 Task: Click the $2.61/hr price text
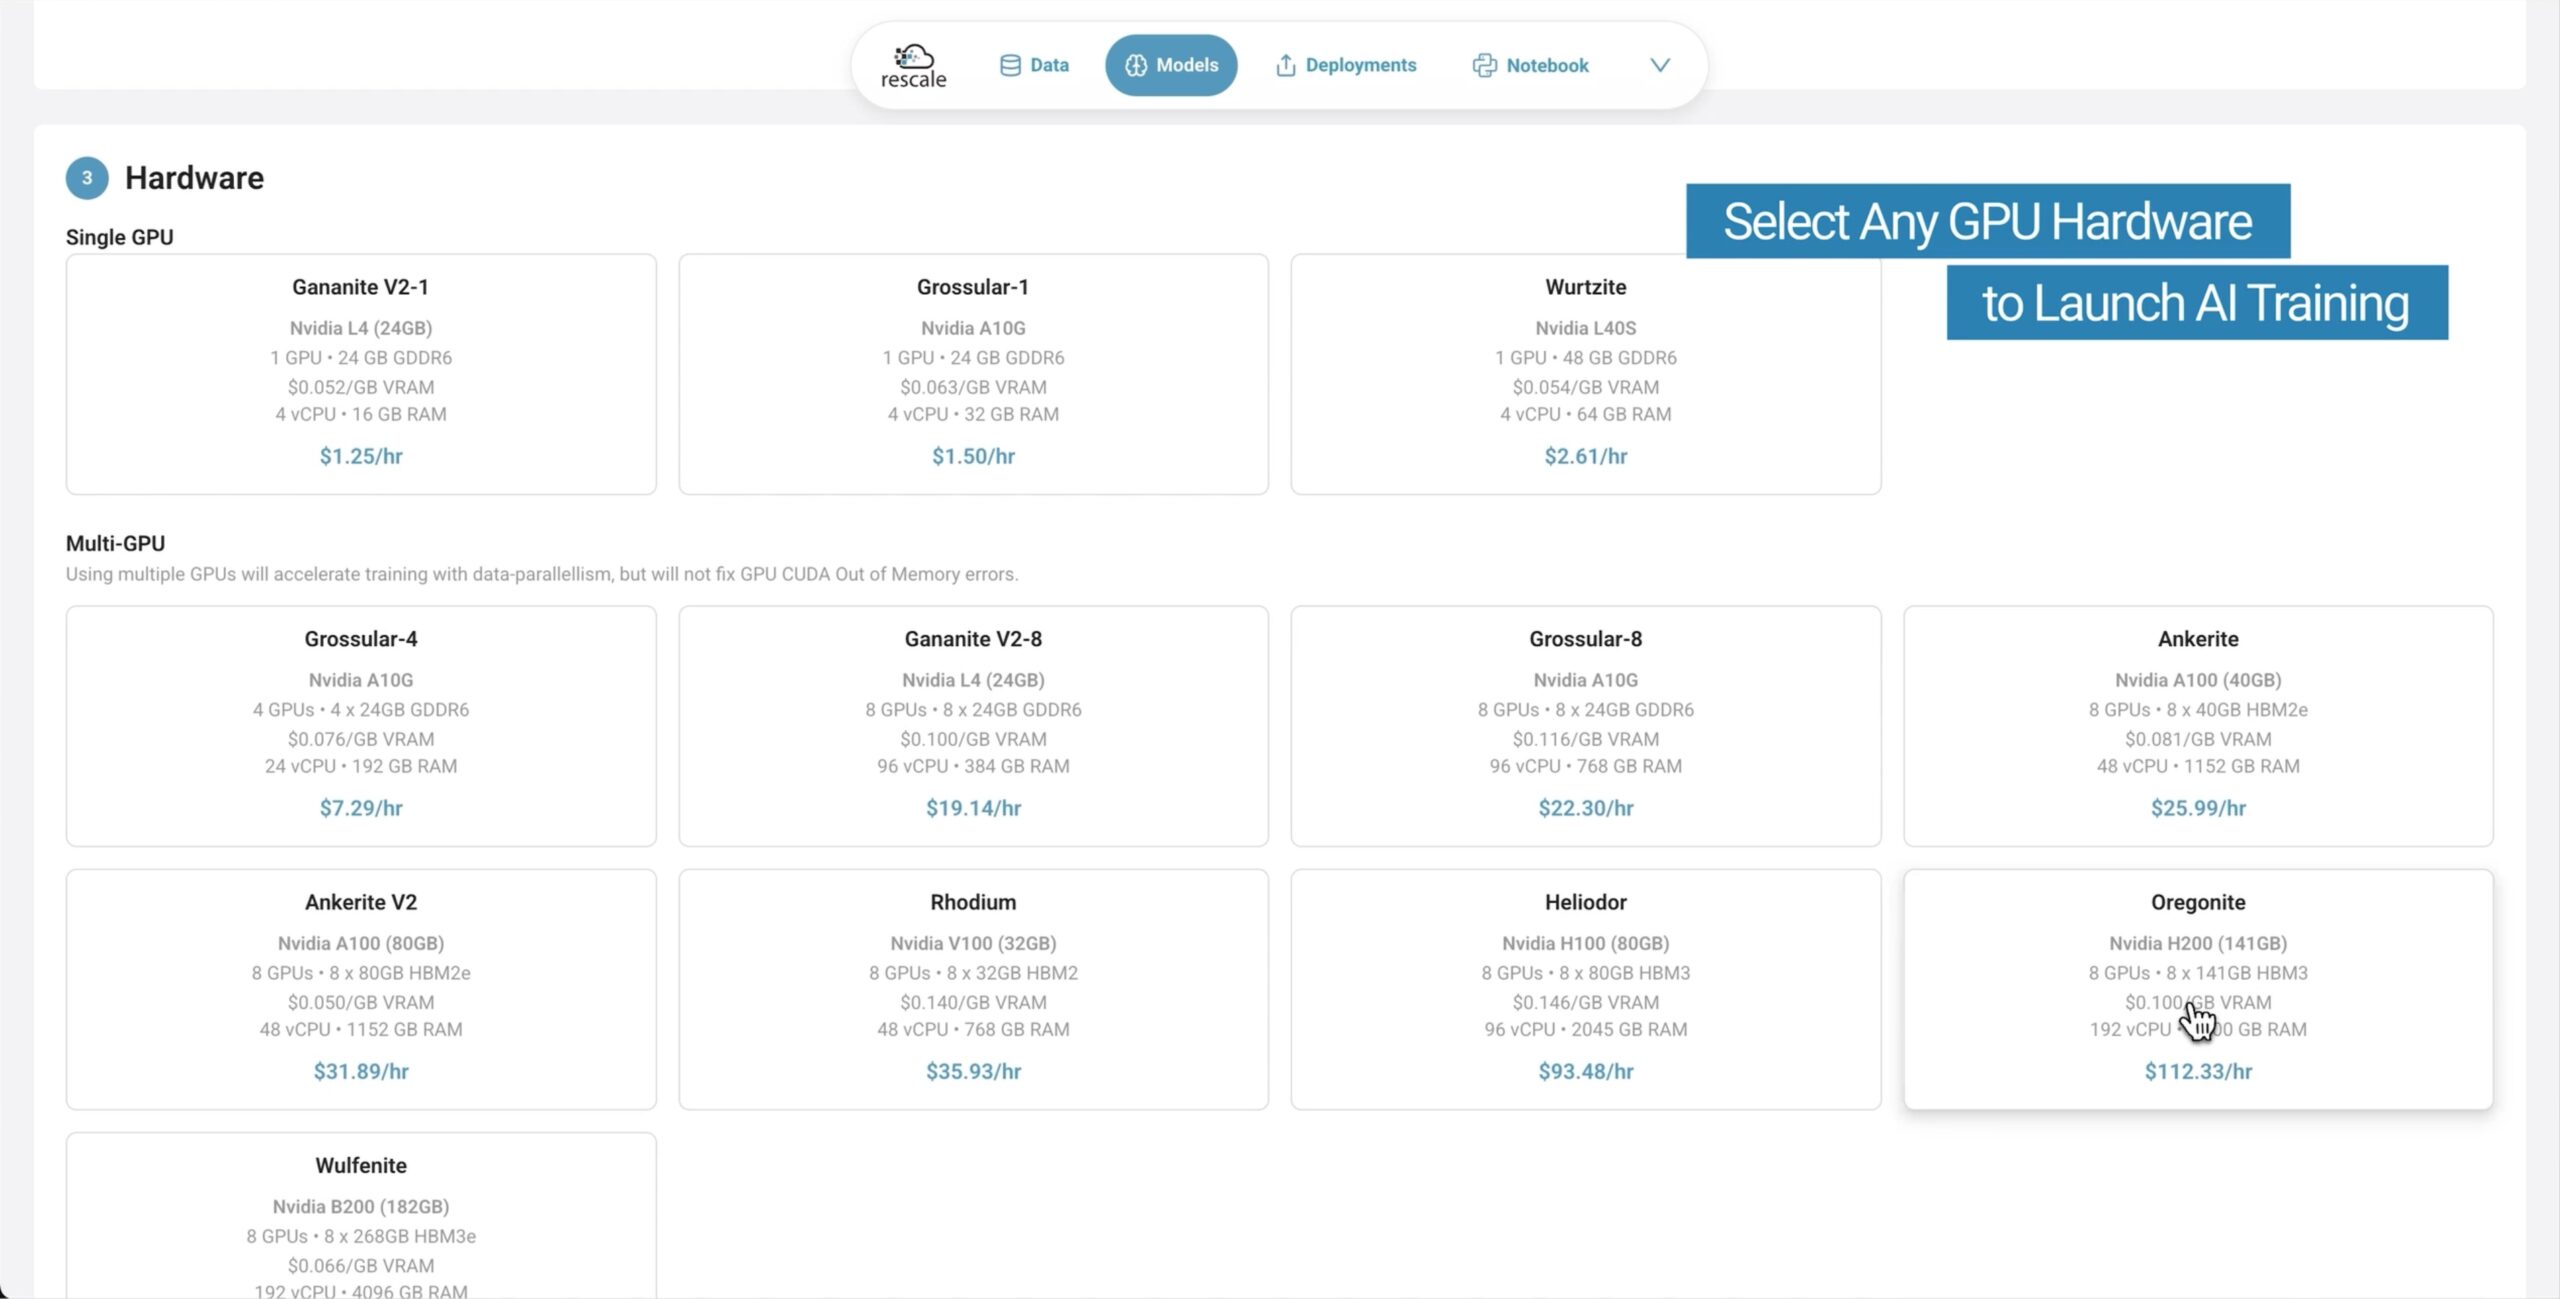point(1586,456)
